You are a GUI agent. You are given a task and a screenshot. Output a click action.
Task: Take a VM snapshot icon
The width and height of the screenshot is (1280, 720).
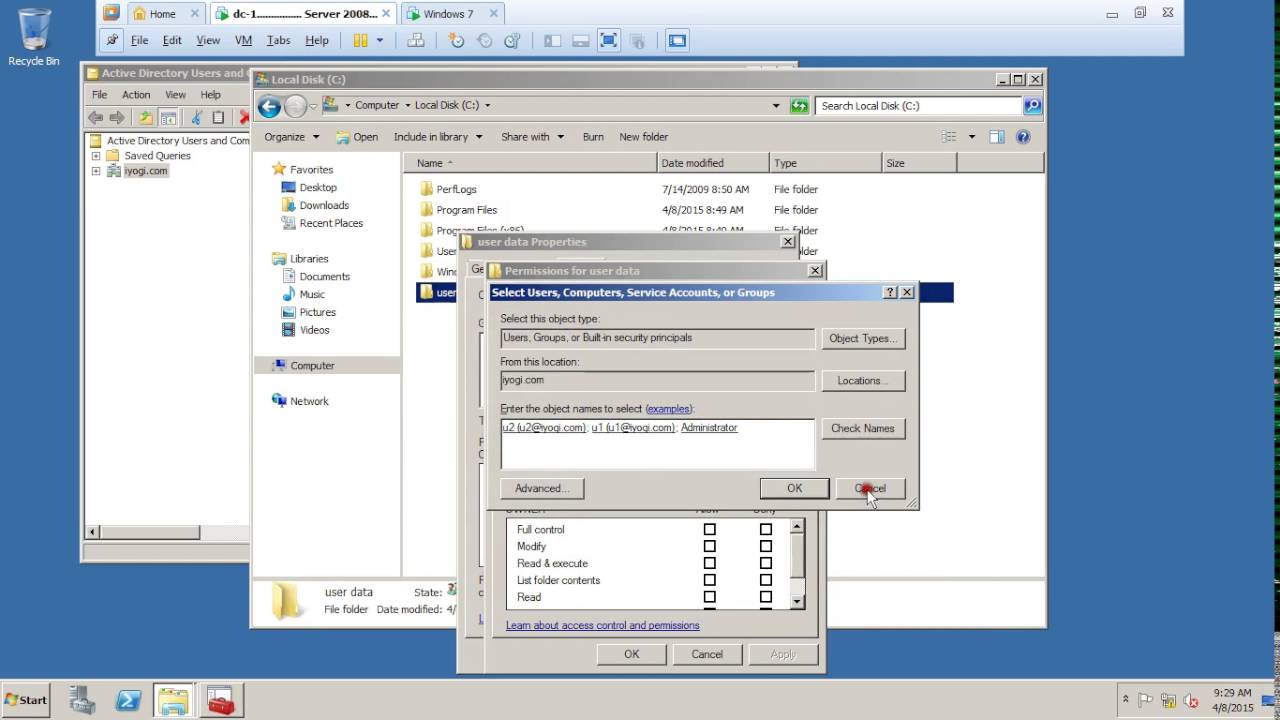click(457, 41)
